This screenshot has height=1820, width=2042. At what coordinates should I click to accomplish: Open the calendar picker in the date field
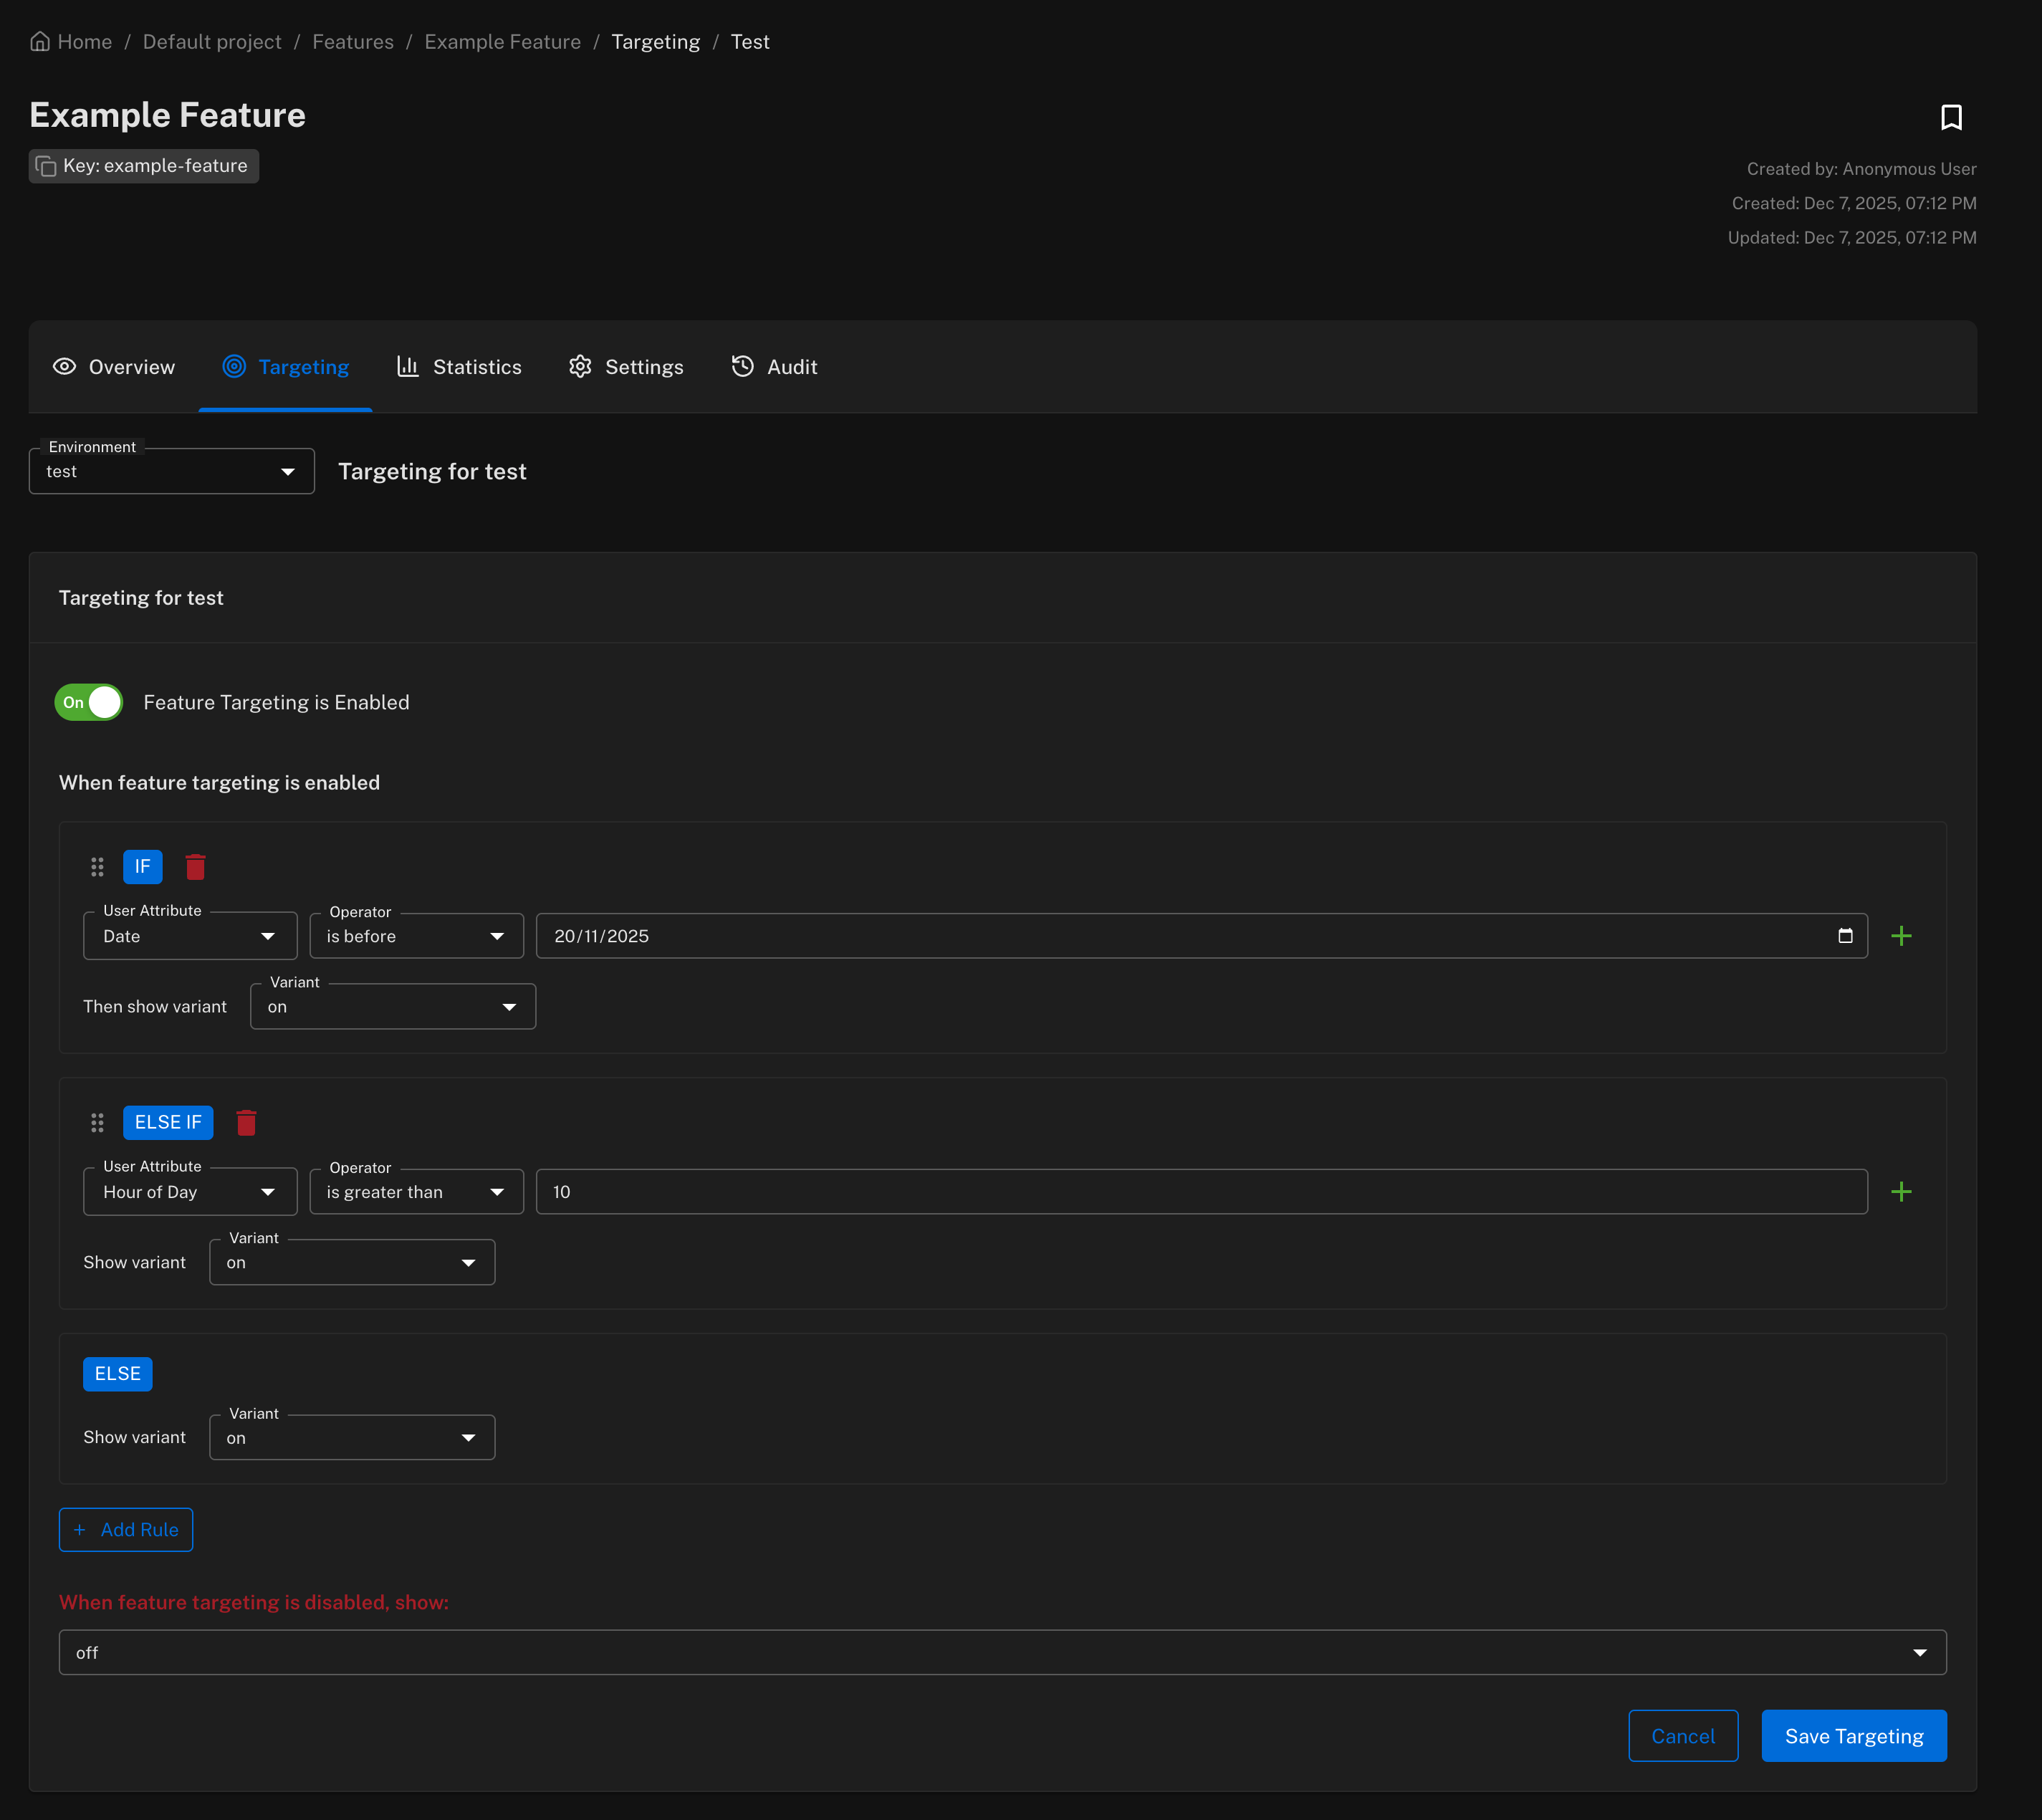click(1846, 935)
